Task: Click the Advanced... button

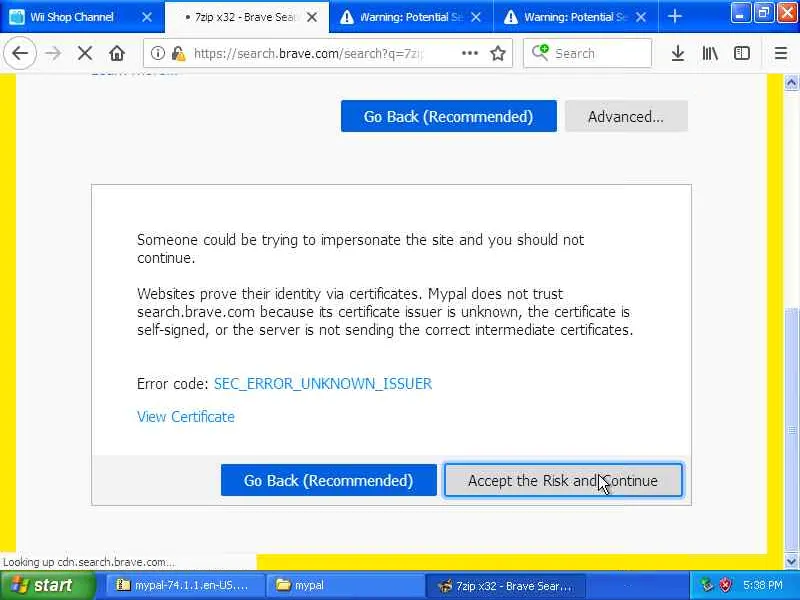Action: [x=626, y=116]
